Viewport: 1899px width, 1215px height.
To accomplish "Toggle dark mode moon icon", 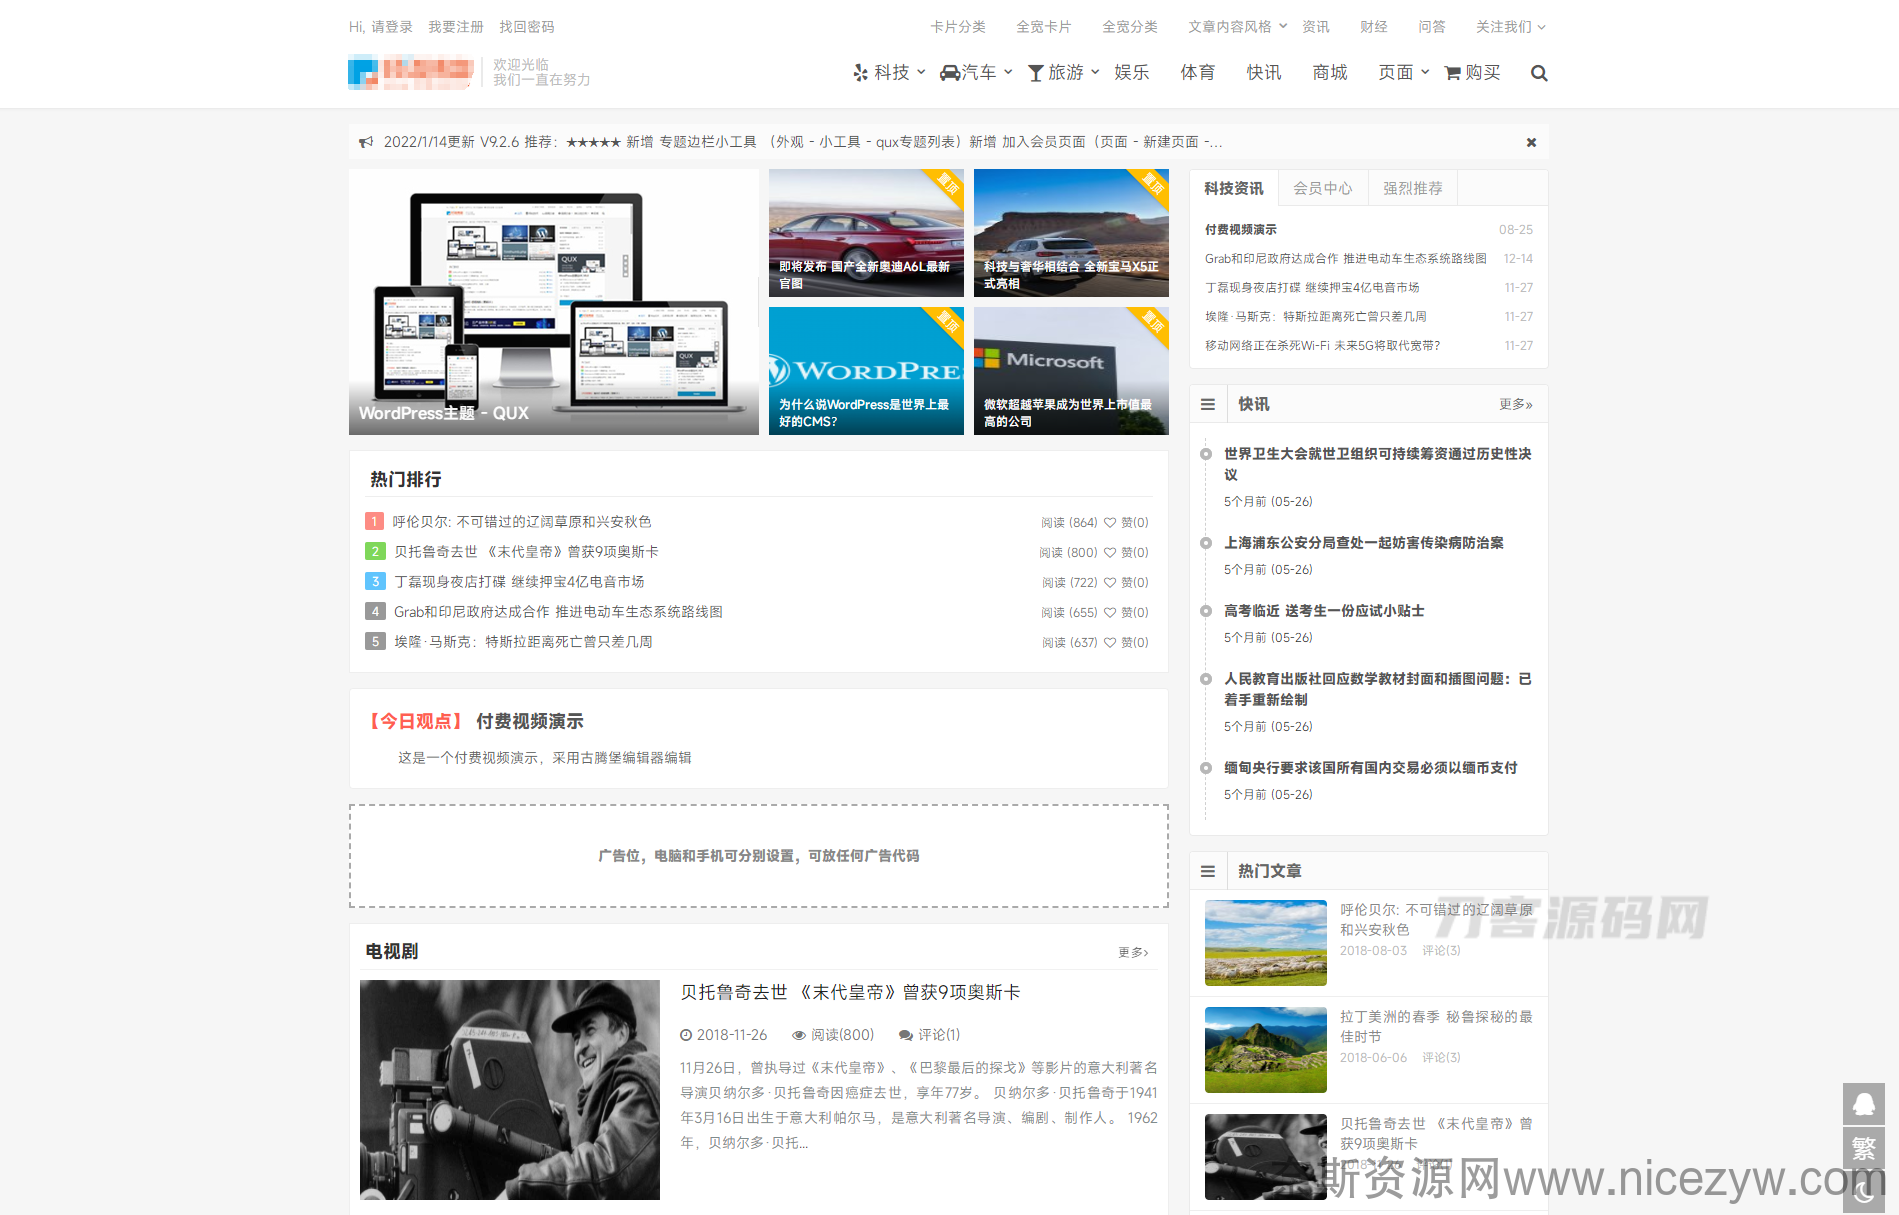I will tap(1864, 1192).
